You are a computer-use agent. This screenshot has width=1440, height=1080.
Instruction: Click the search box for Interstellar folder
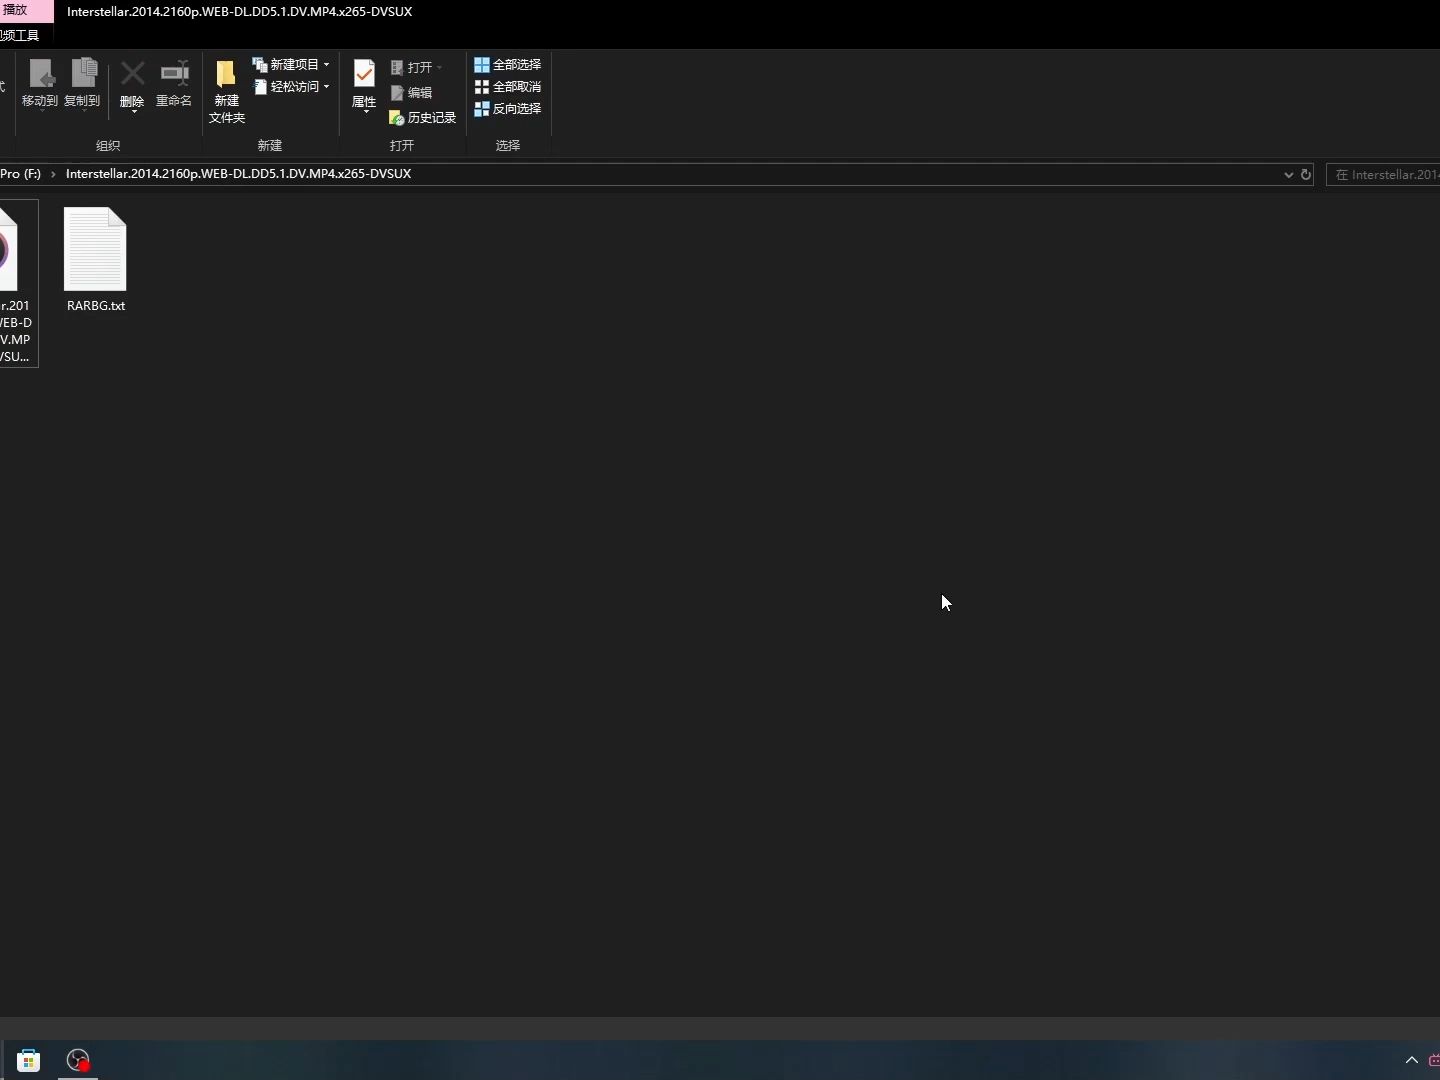pos(1383,174)
